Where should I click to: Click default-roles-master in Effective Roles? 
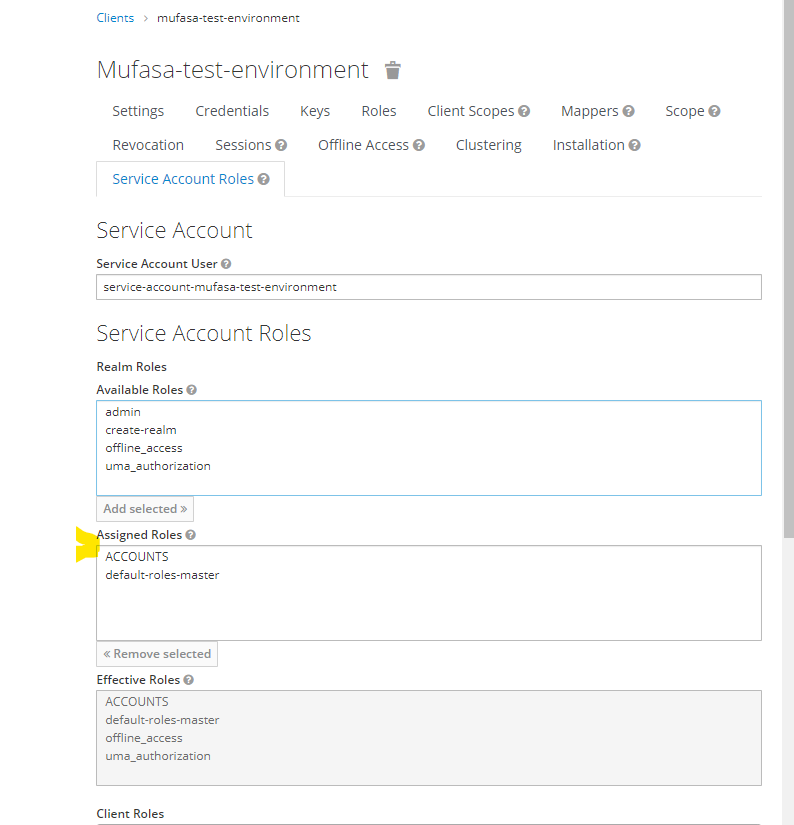point(162,720)
